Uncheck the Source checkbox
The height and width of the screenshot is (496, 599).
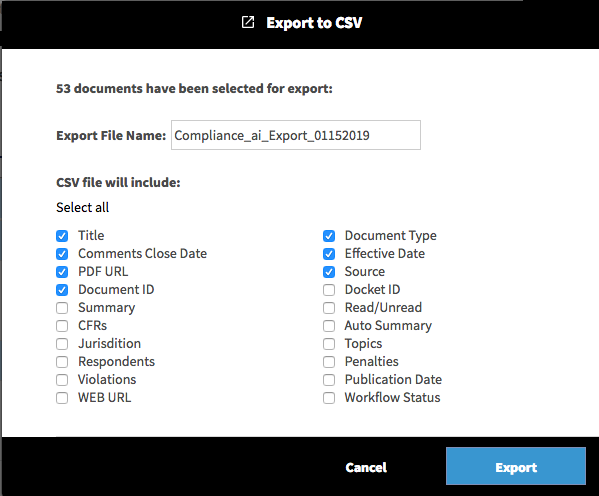[x=329, y=272]
